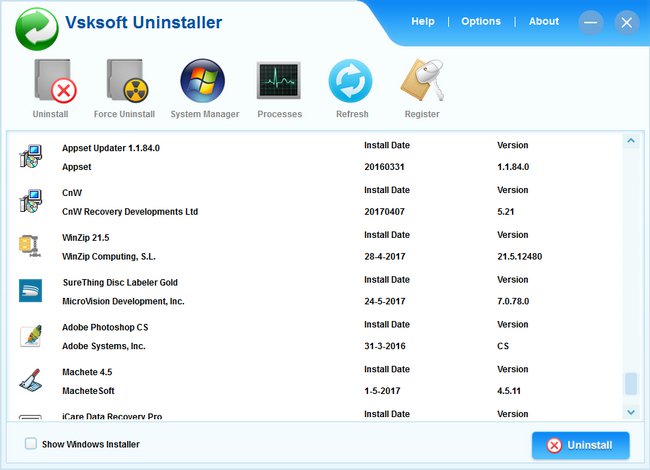
Task: Click the Uninstall toolbar icon
Action: click(50, 83)
